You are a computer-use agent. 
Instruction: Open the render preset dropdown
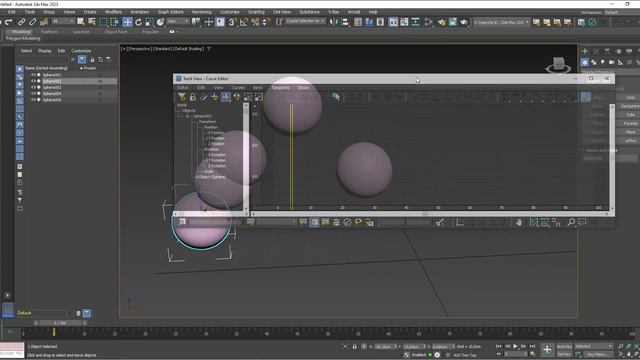point(502,22)
